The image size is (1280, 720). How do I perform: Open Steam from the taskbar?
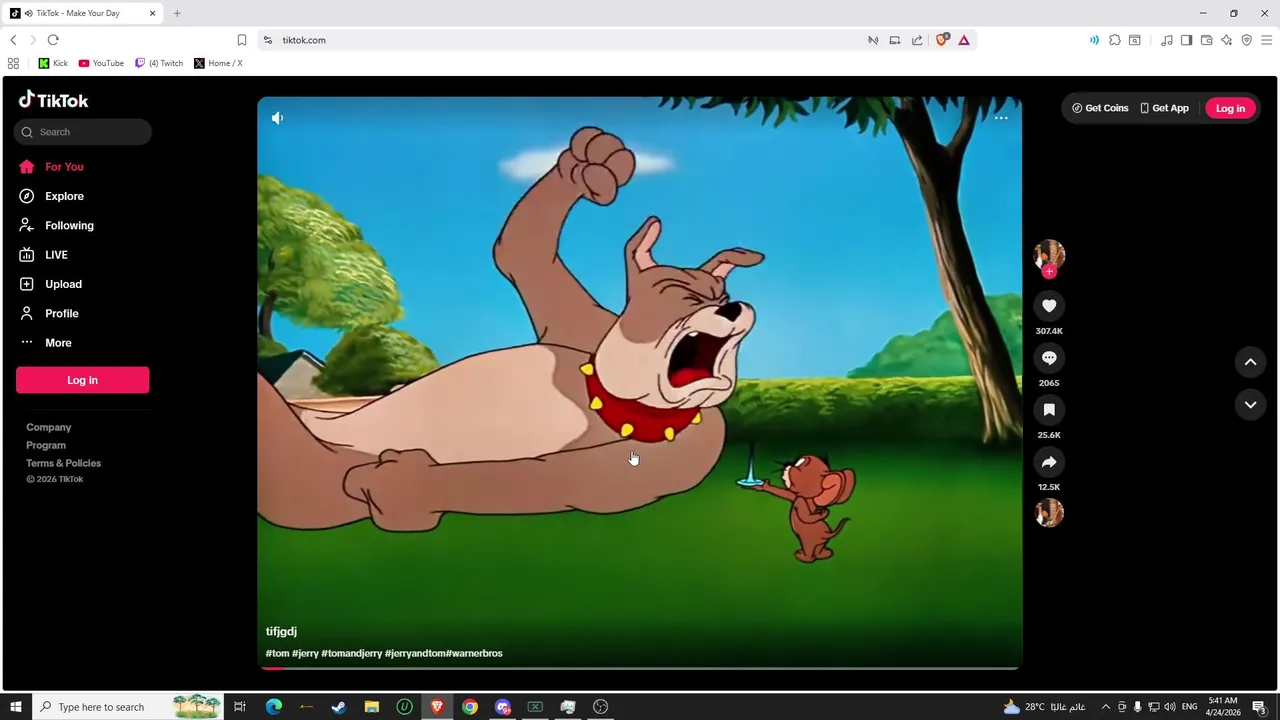click(339, 707)
